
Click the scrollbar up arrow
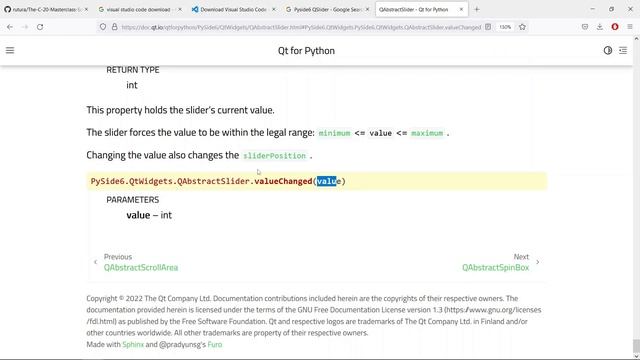(636, 39)
